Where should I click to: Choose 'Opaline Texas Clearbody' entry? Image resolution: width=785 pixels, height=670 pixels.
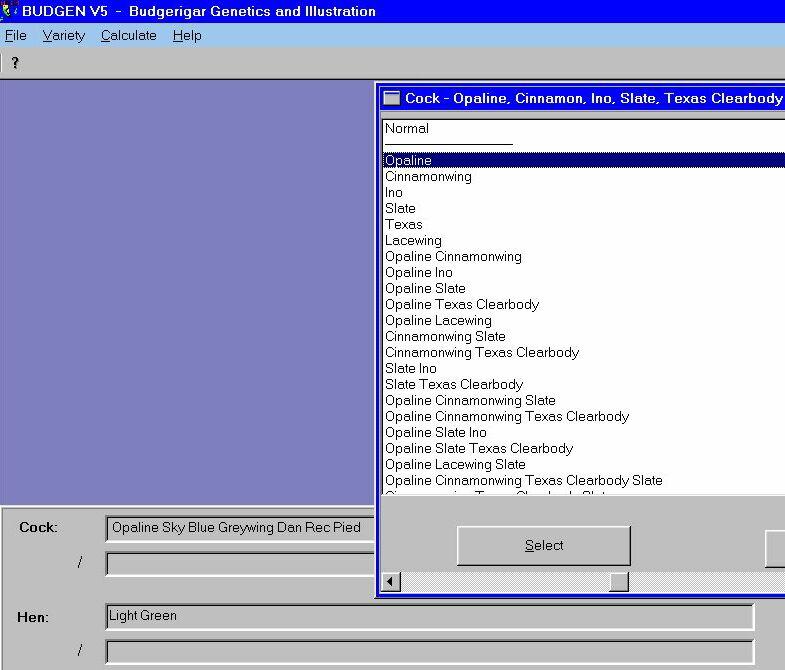584,304
